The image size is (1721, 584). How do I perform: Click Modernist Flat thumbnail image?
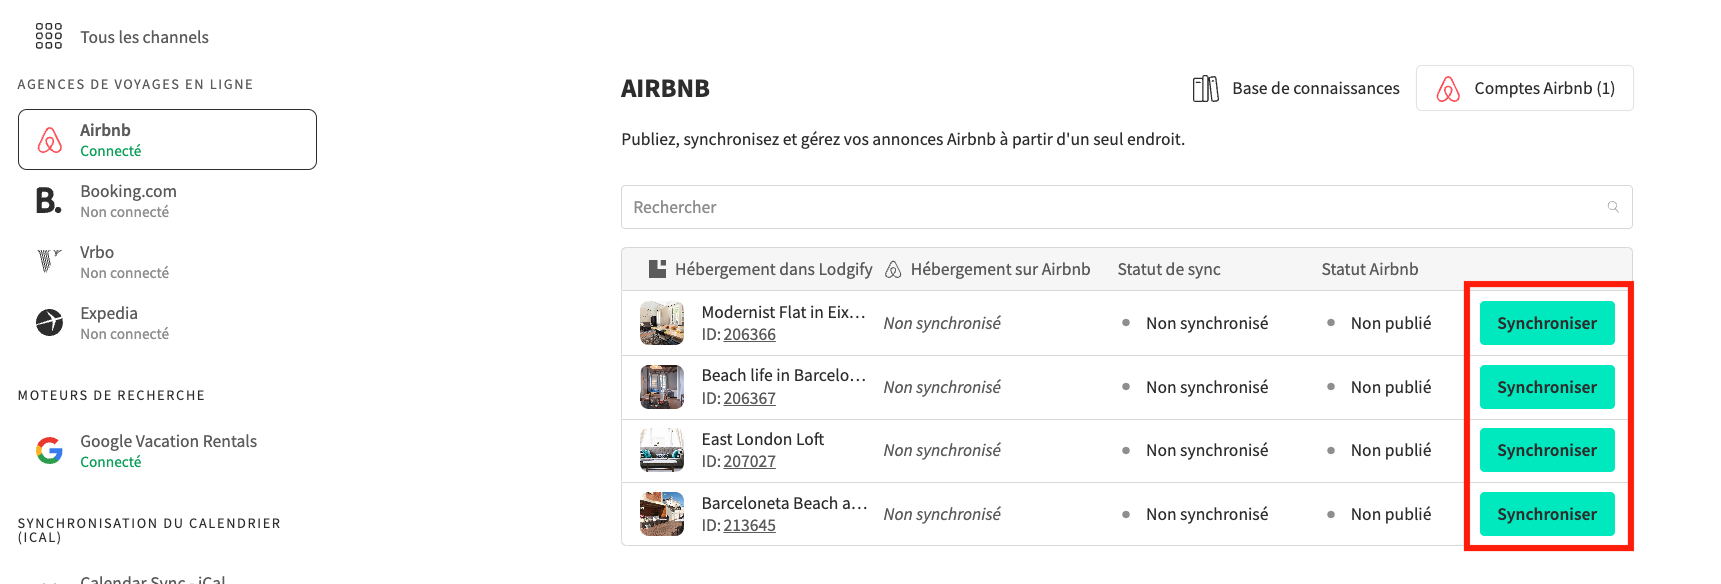(661, 323)
